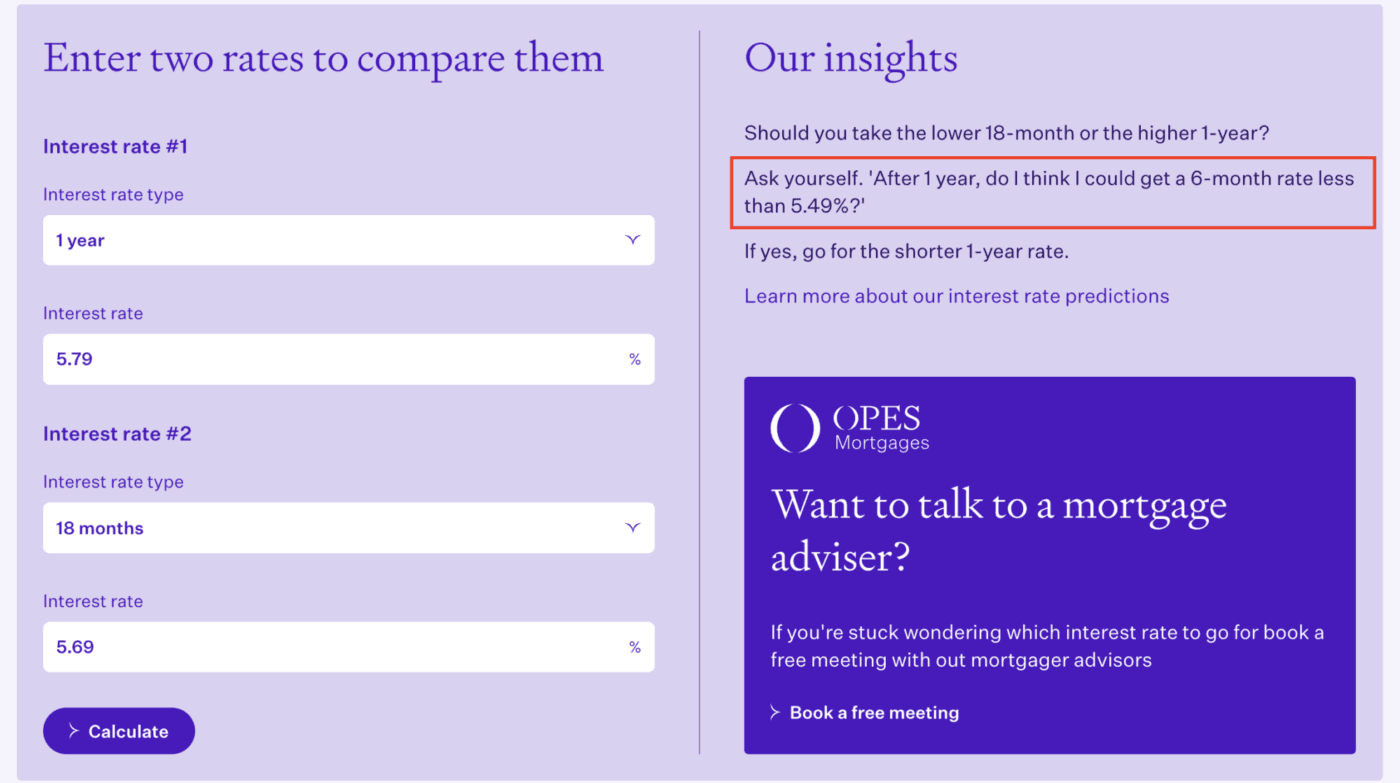Open the 1 year rate type dropdown

click(x=348, y=241)
